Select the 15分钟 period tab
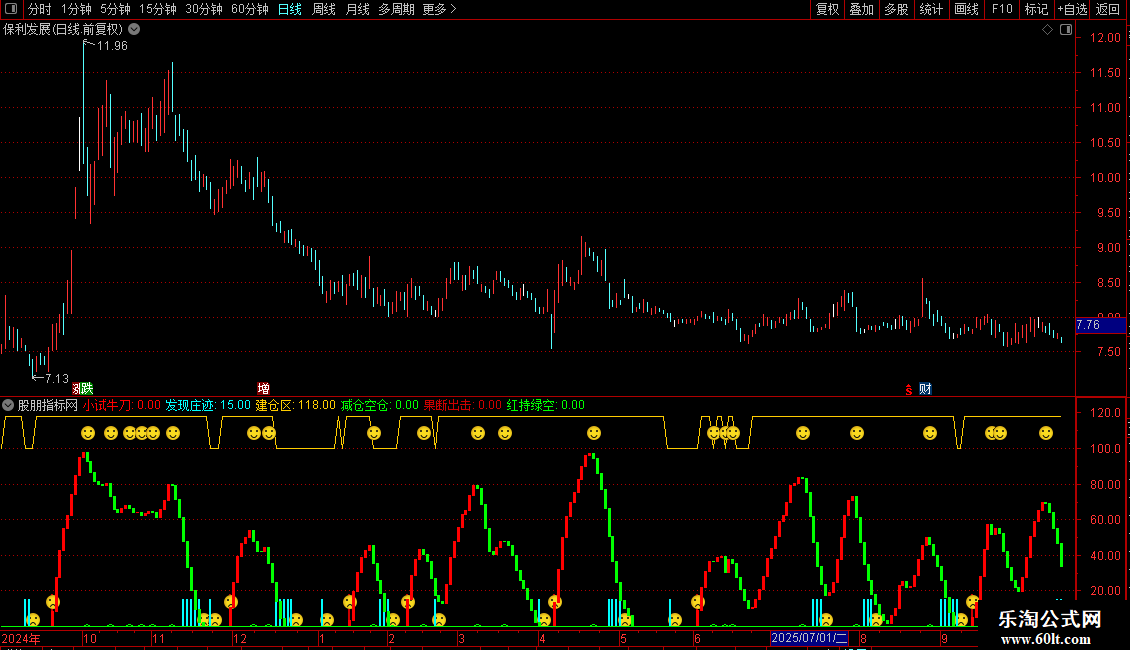The image size is (1130, 650). 158,9
